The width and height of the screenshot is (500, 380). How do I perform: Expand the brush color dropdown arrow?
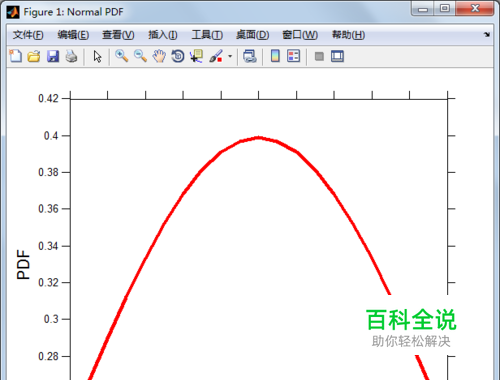pos(230,56)
